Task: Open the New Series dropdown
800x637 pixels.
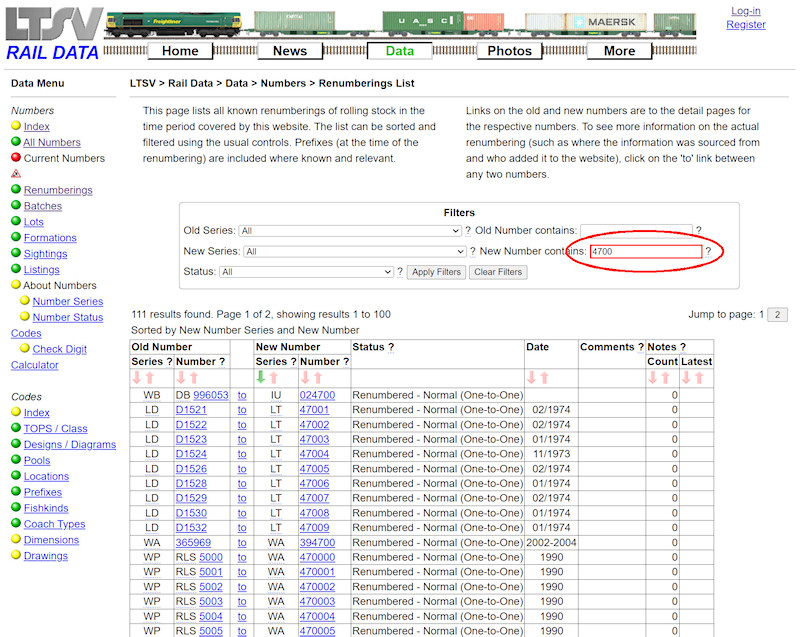Action: click(x=354, y=252)
